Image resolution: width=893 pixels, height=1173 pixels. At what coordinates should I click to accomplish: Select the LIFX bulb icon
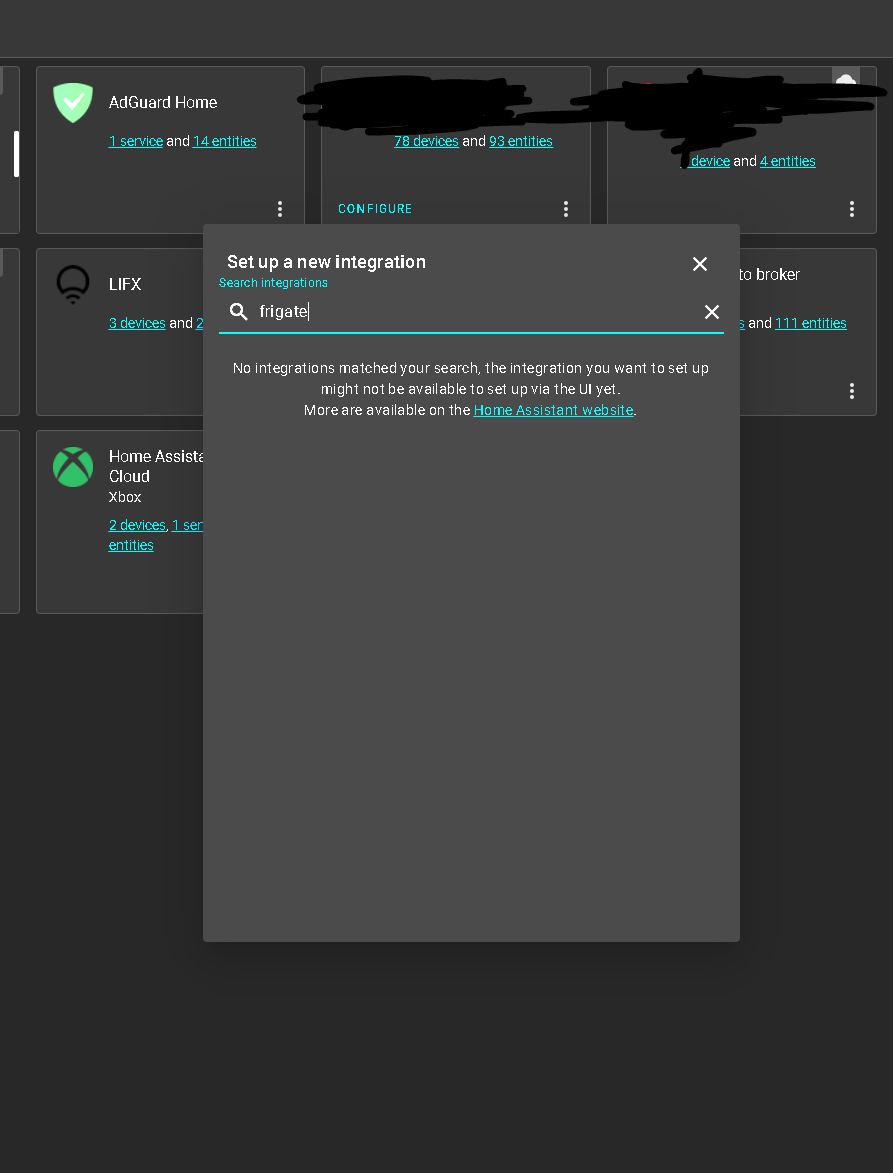(x=72, y=284)
